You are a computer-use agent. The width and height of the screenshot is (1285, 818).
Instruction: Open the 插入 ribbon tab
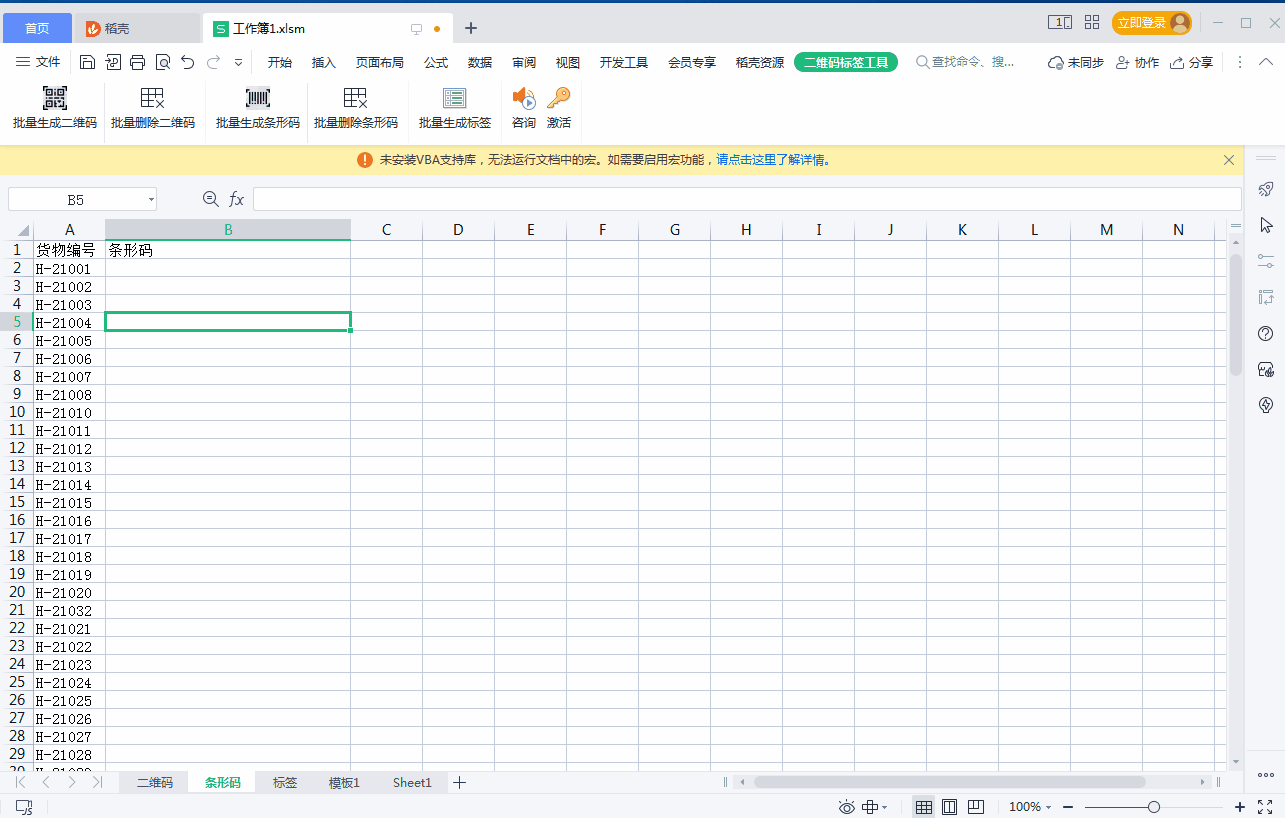[x=324, y=62]
